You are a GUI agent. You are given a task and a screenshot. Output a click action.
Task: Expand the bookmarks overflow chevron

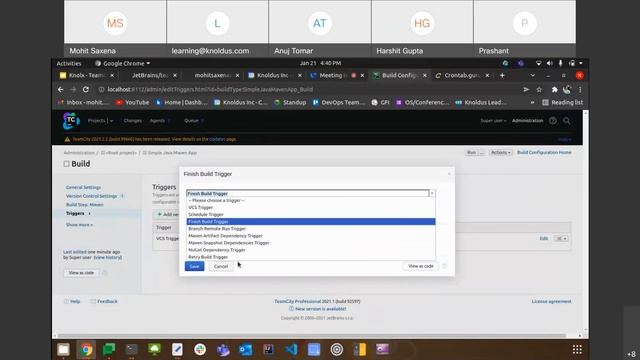pyautogui.click(x=532, y=102)
